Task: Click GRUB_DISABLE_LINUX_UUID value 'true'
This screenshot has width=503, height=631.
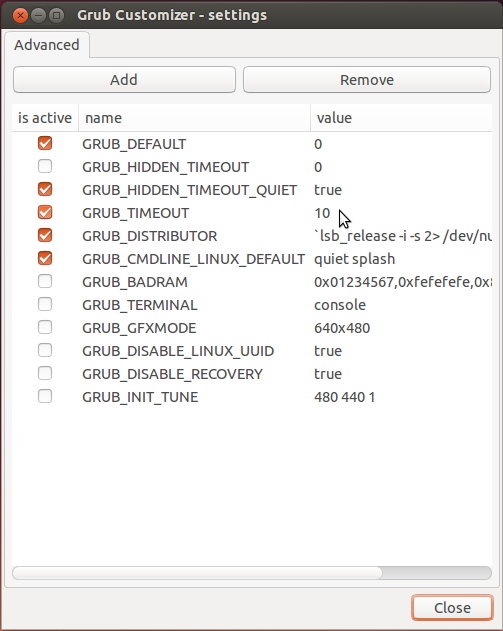Action: 328,351
